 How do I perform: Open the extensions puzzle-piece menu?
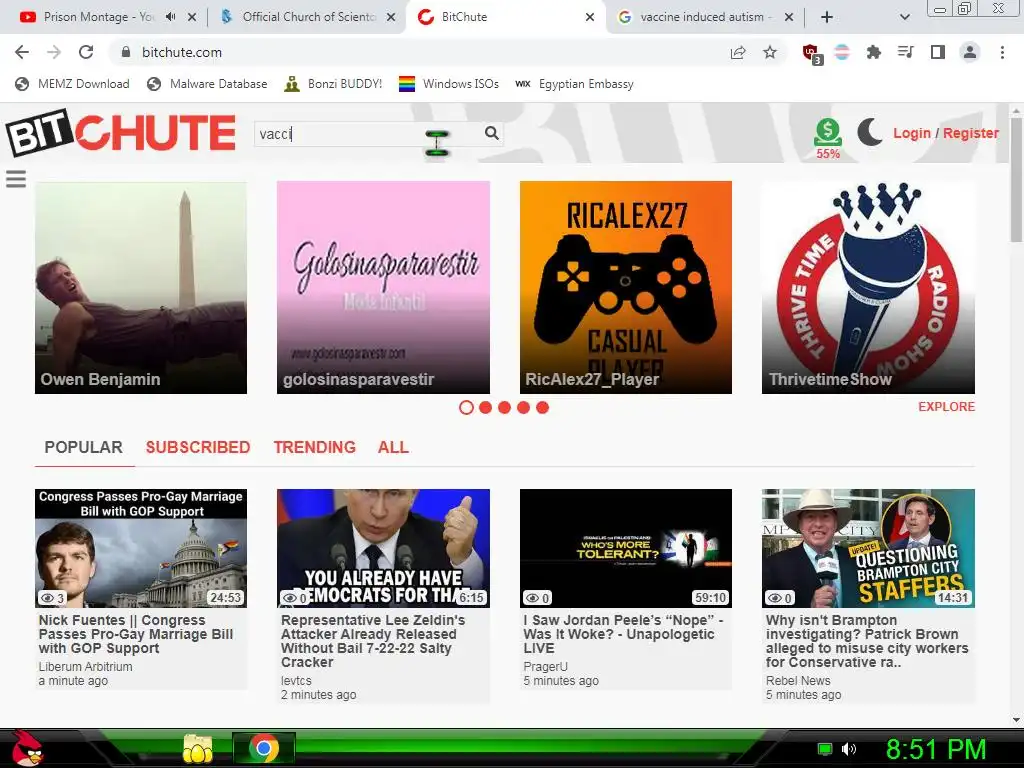(873, 52)
